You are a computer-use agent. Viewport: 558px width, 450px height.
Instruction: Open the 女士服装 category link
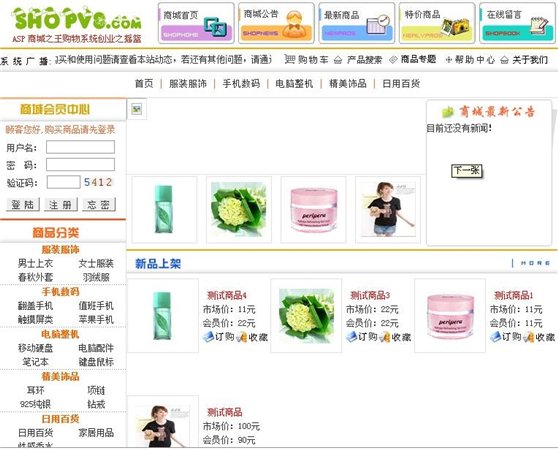[96, 264]
